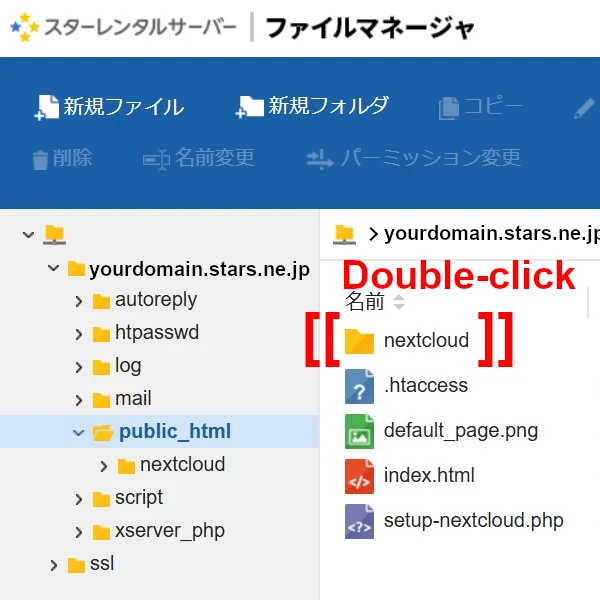
Task: Select setup-nextcloud.php file name in list
Action: (474, 521)
